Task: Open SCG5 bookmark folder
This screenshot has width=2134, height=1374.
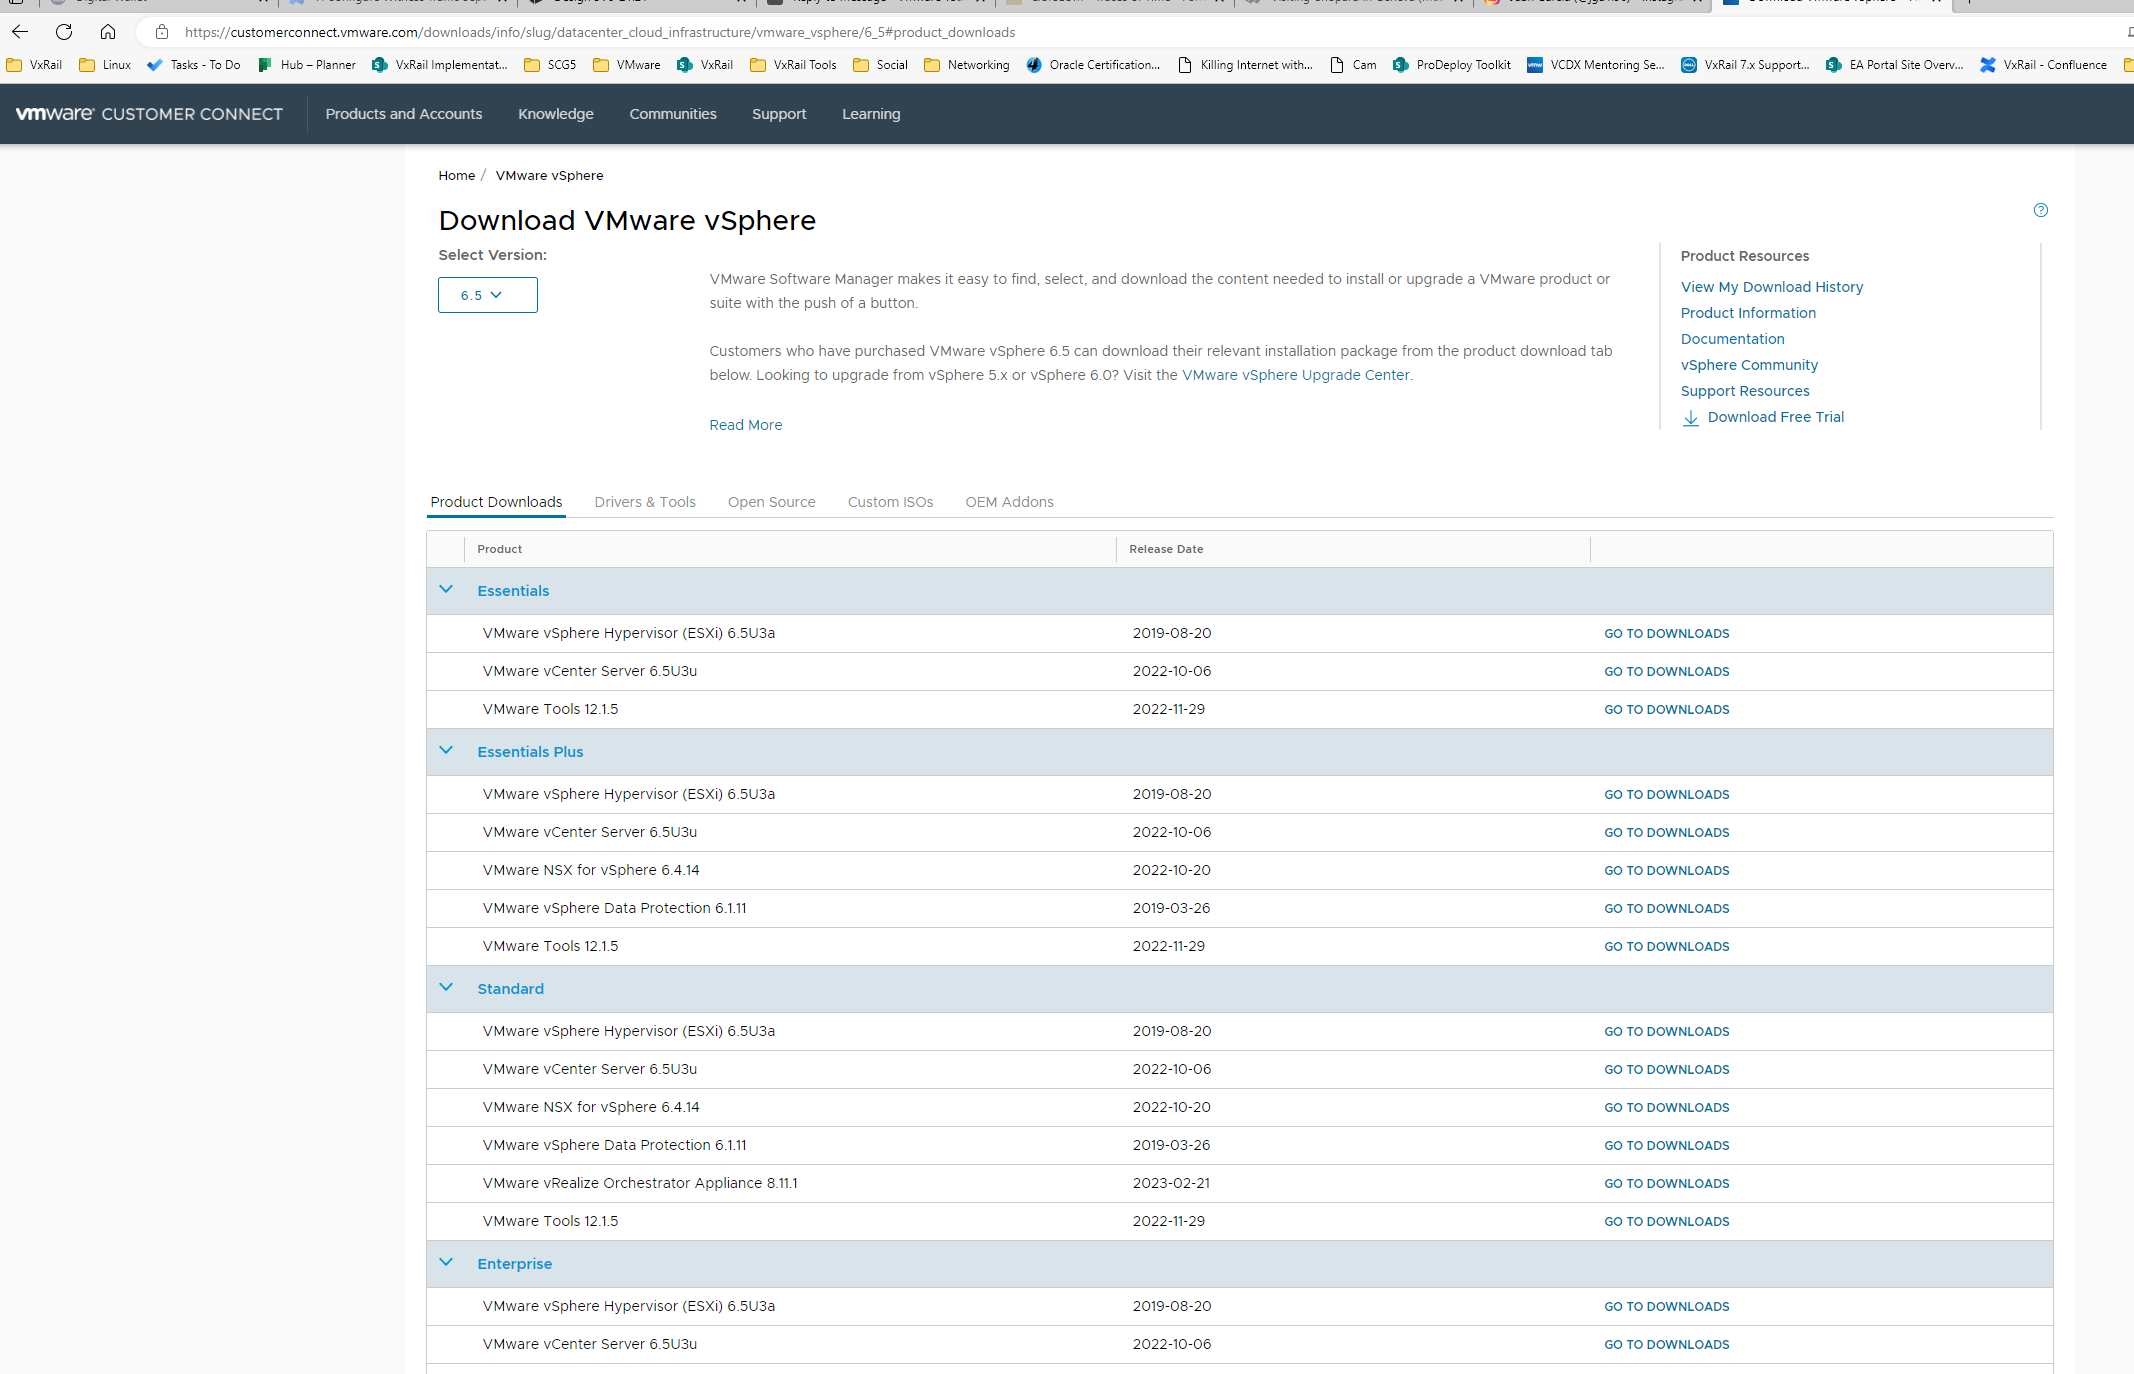Action: [550, 65]
